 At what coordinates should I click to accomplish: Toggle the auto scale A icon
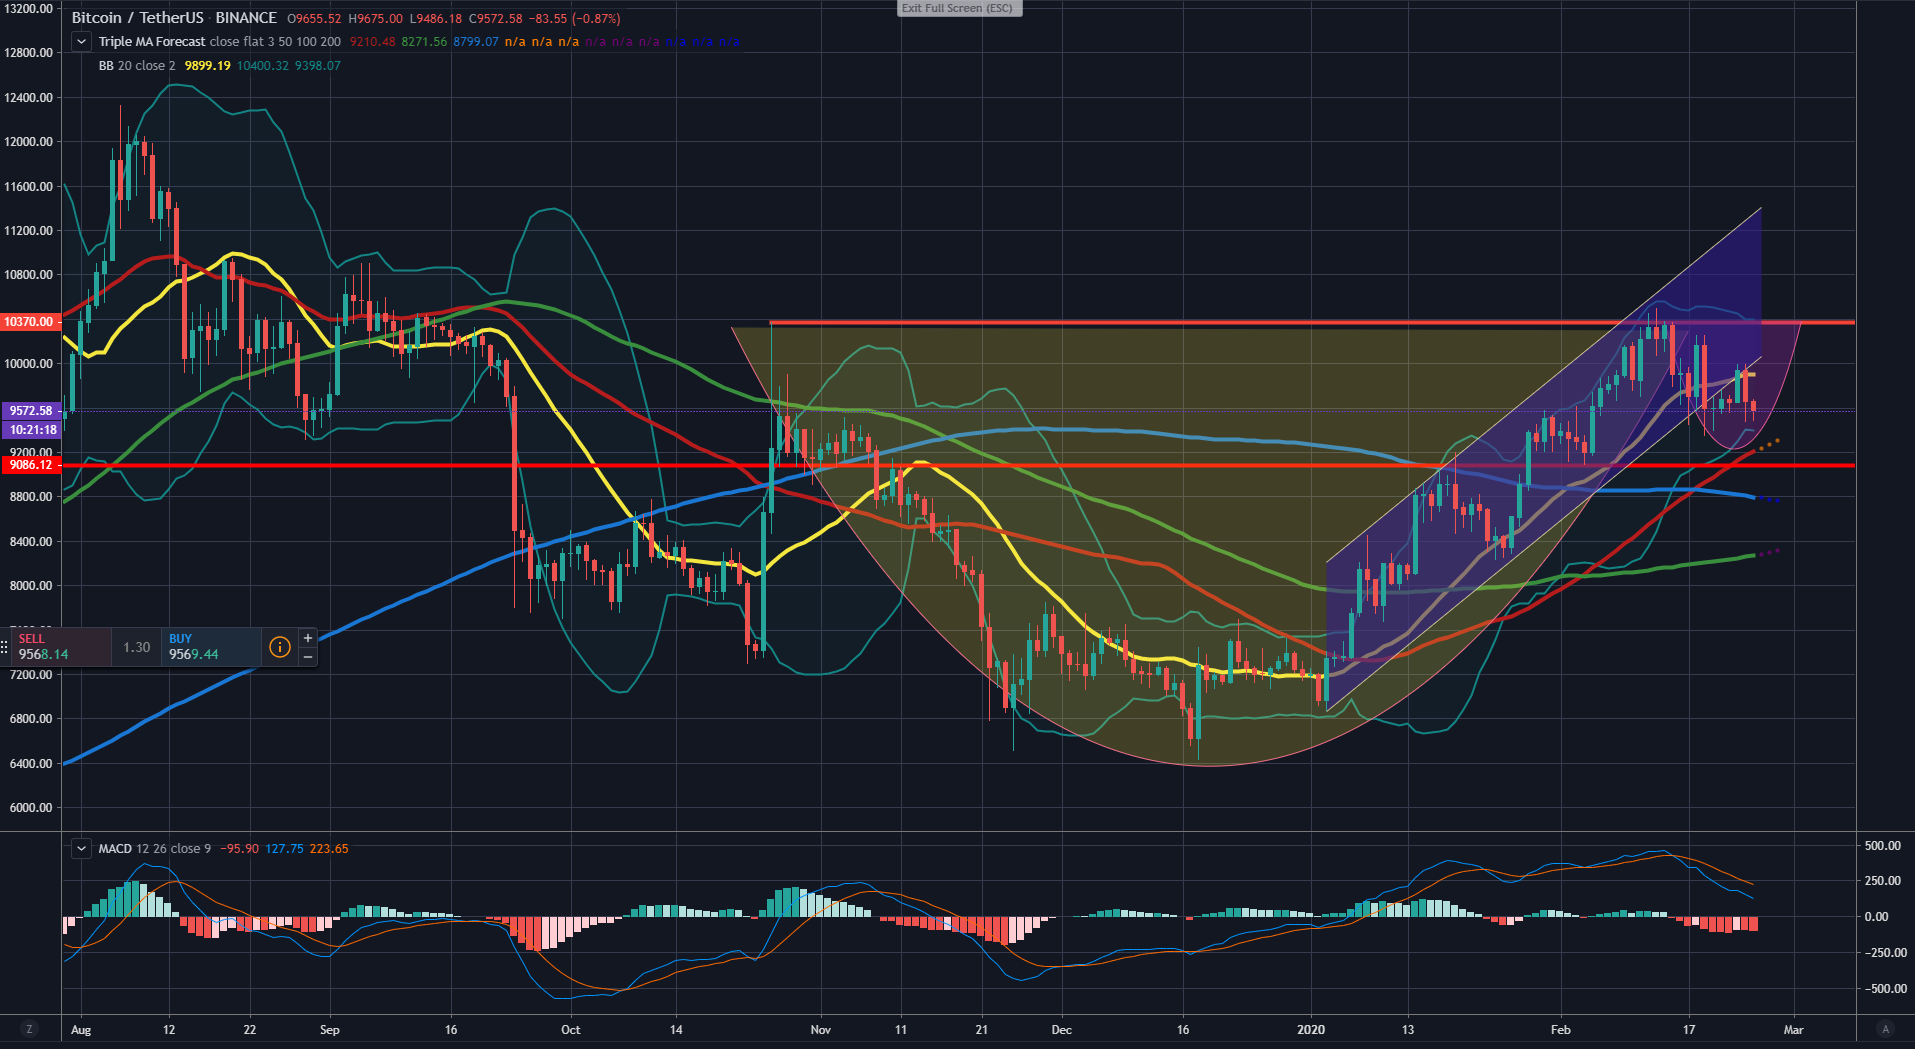1885,1029
